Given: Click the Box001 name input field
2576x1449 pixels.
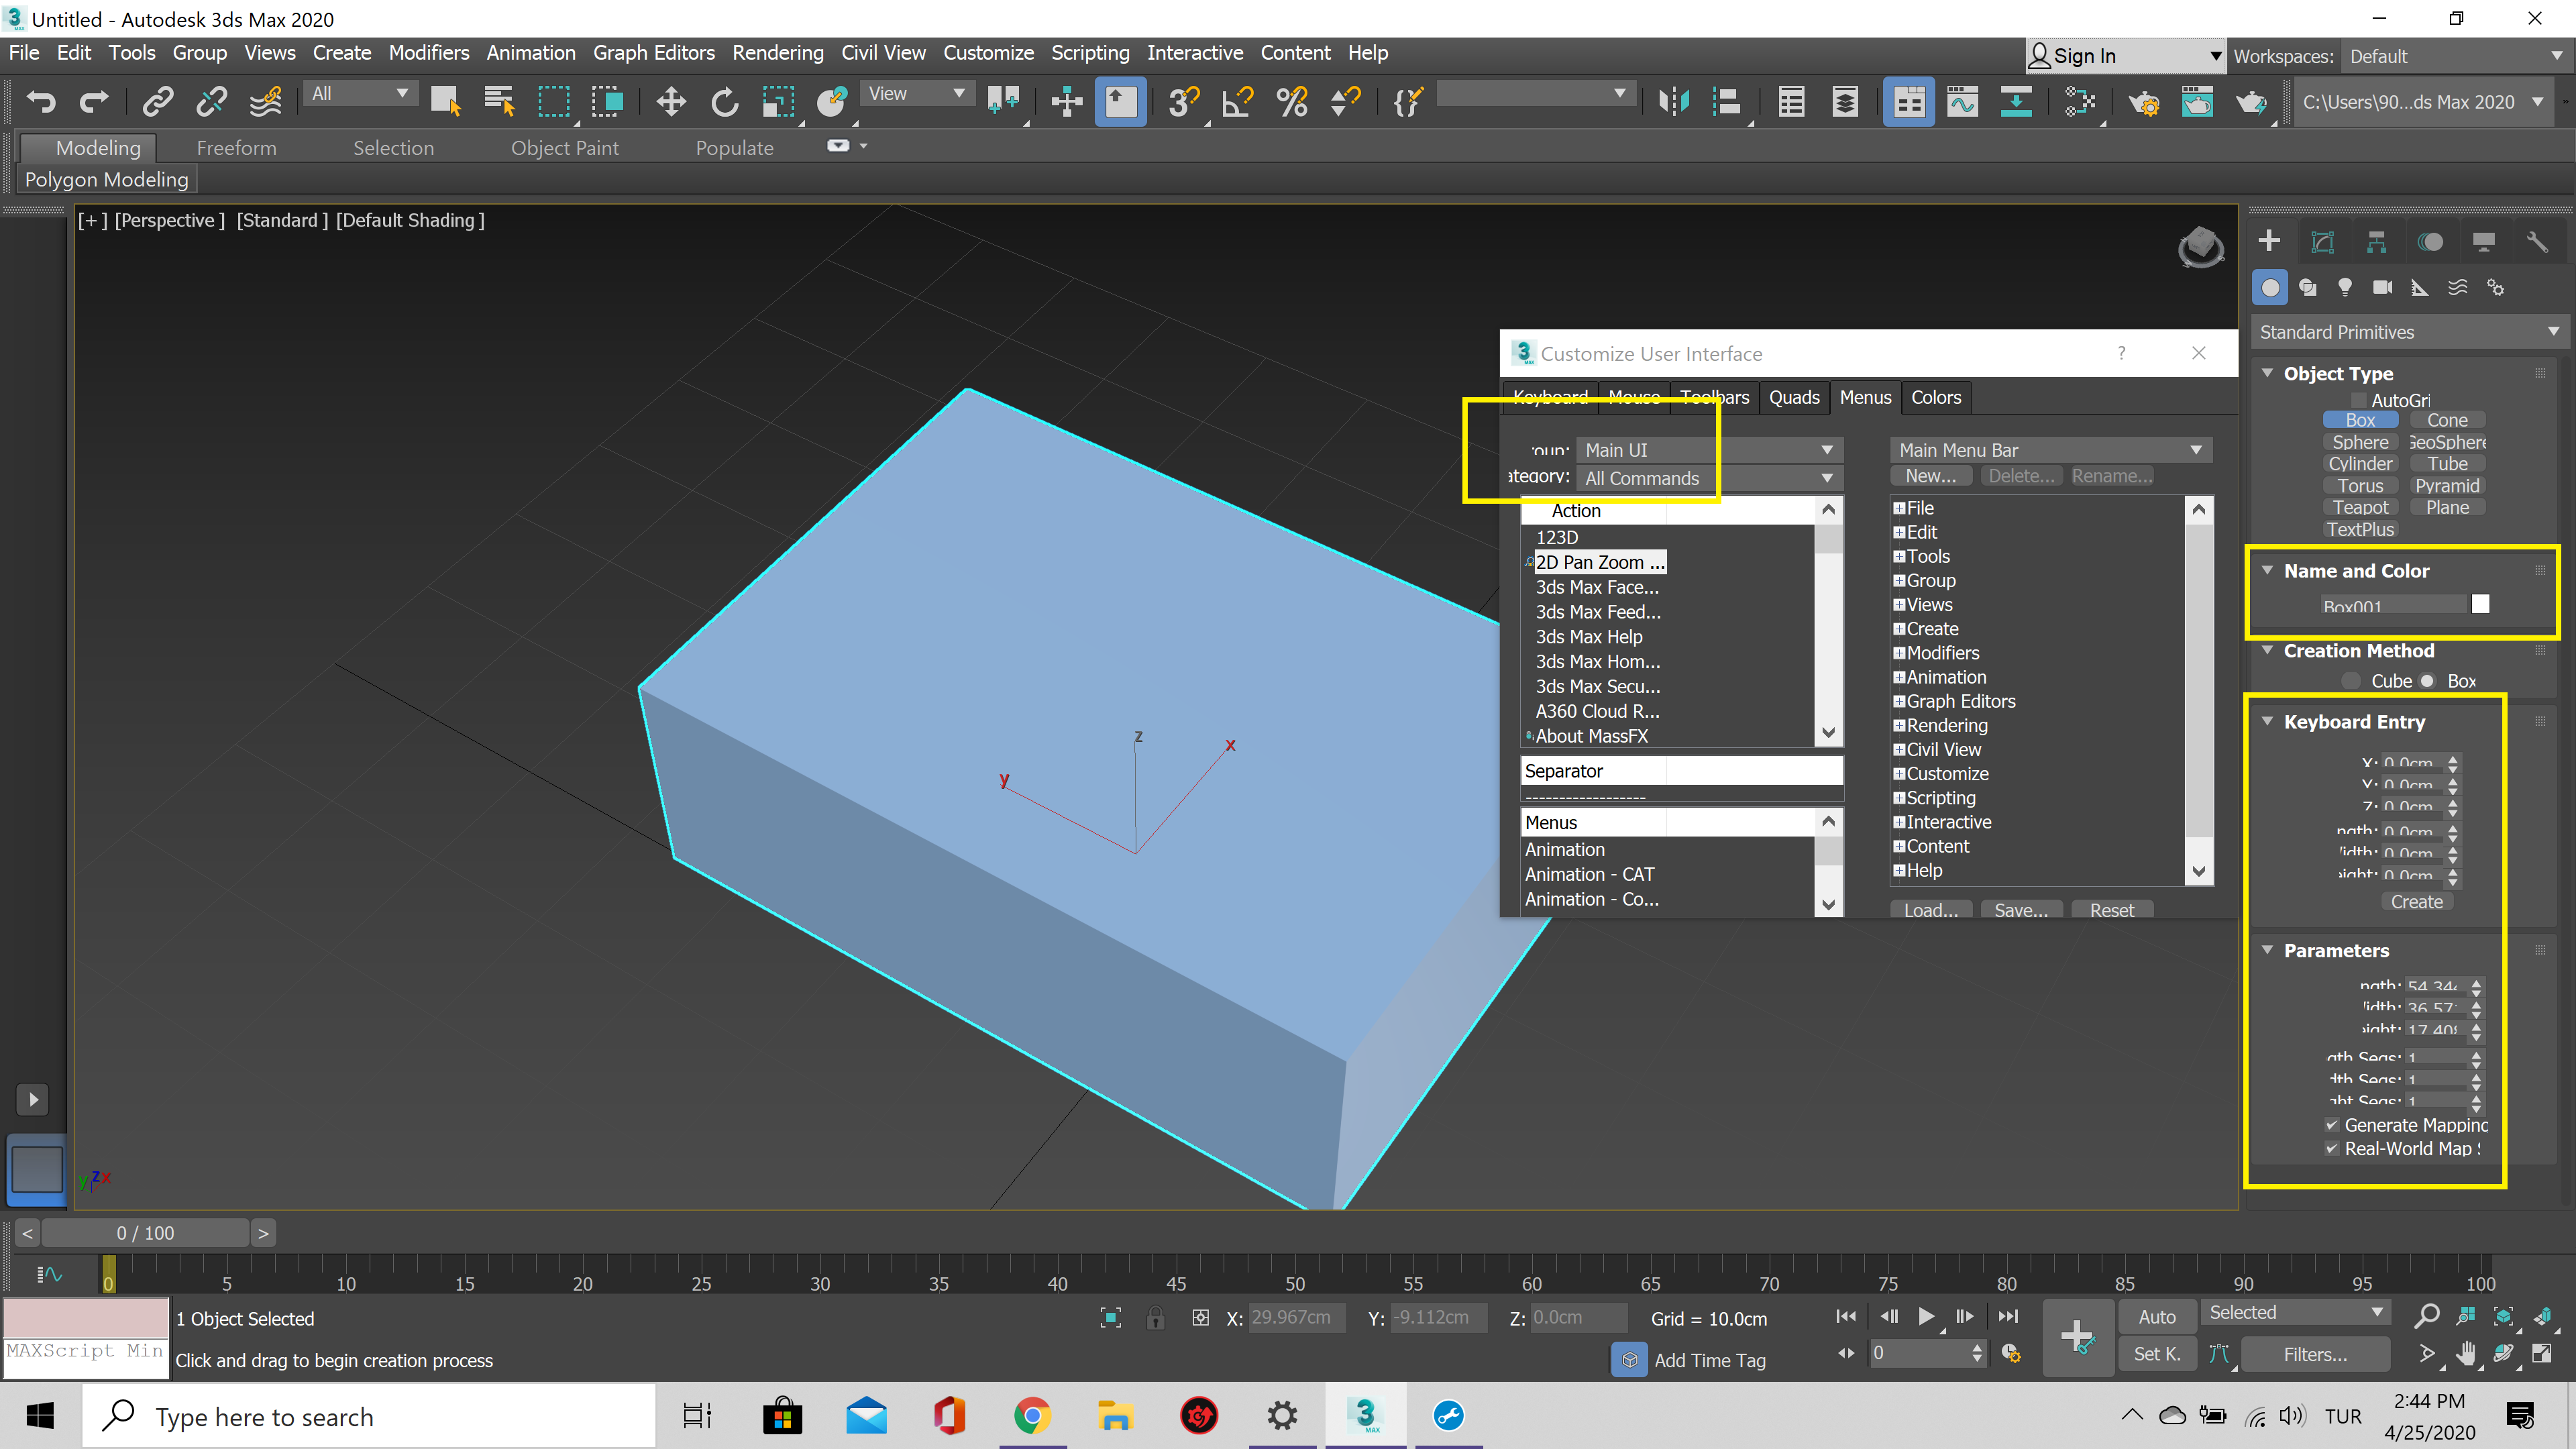Looking at the screenshot, I should 2390,605.
